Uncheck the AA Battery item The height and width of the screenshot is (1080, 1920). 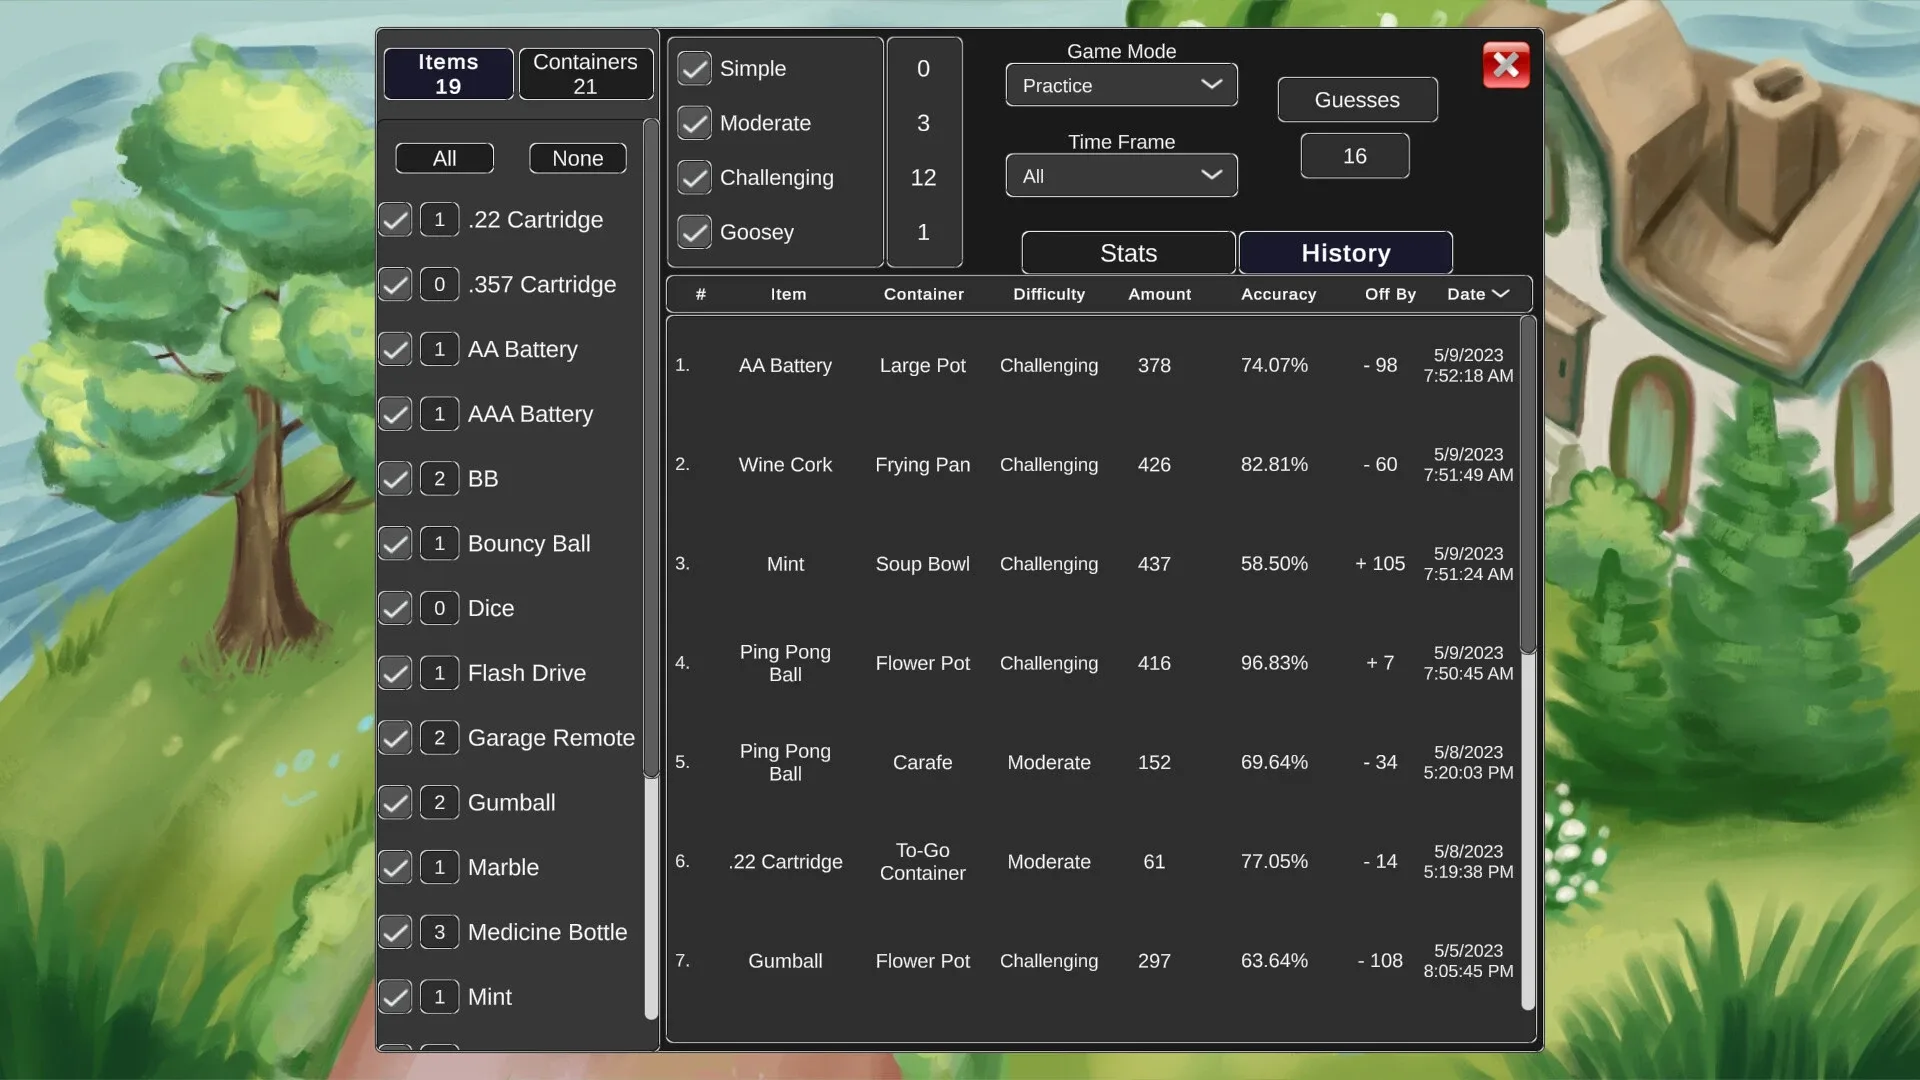[395, 349]
